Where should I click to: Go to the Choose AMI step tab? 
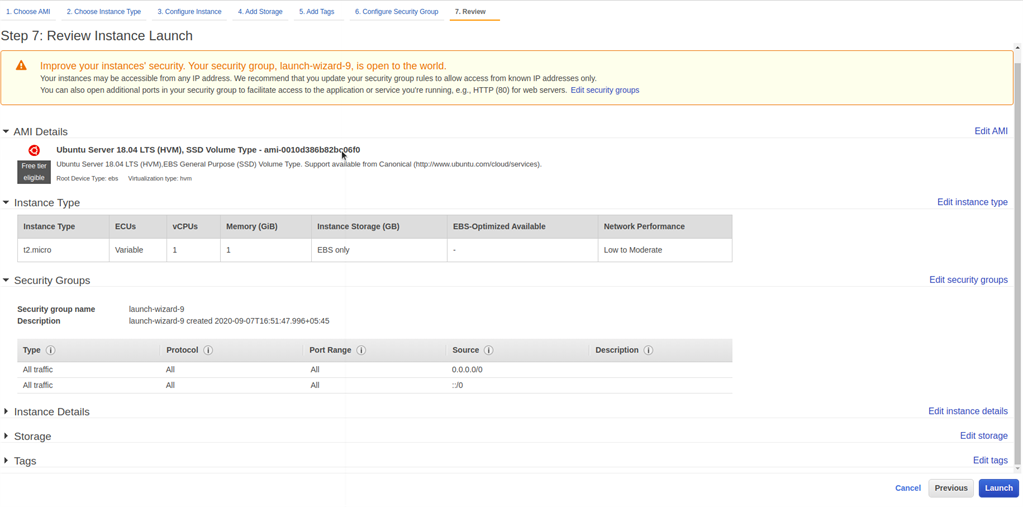[28, 12]
